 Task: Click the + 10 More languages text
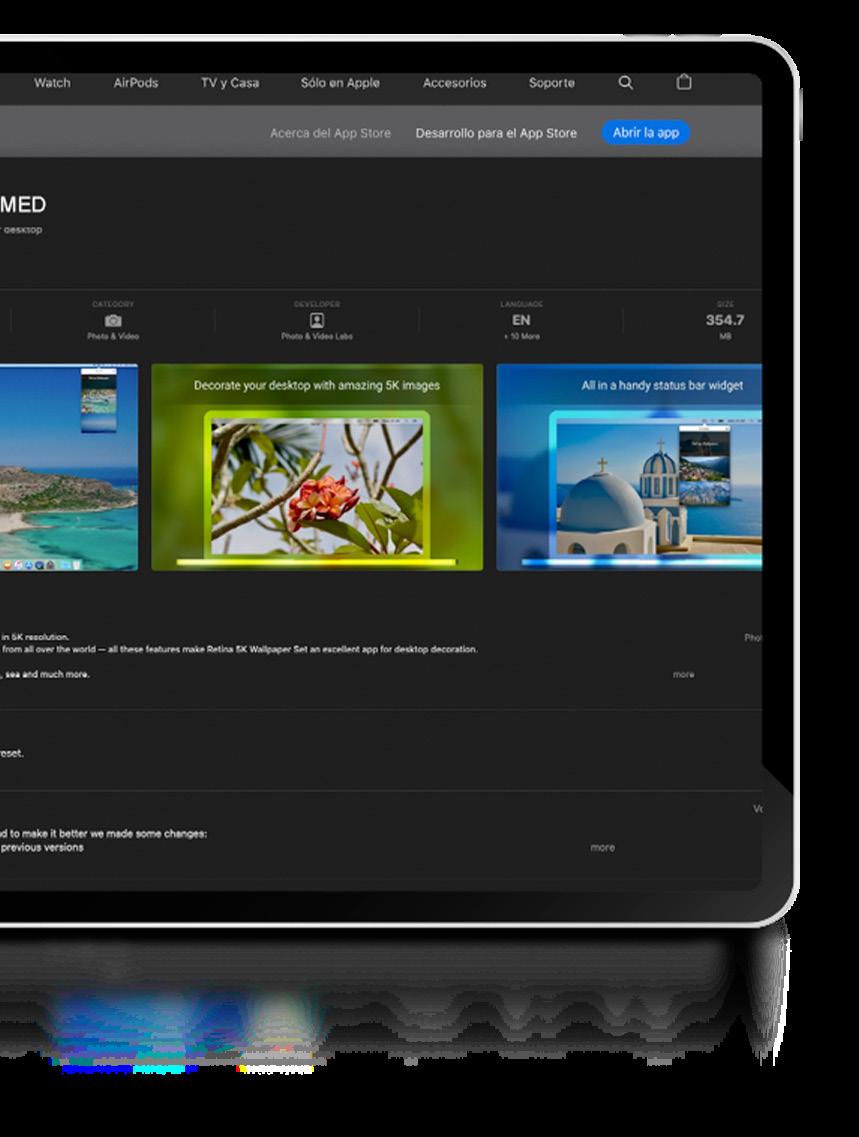(521, 336)
